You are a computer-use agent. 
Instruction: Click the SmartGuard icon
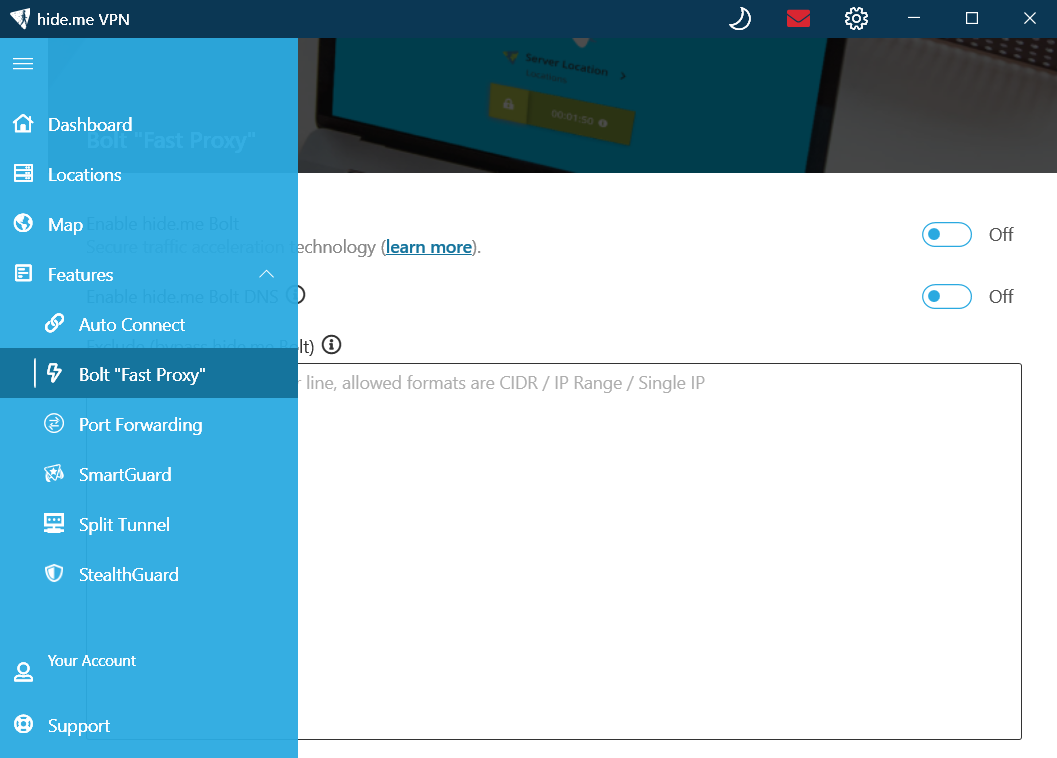click(54, 473)
